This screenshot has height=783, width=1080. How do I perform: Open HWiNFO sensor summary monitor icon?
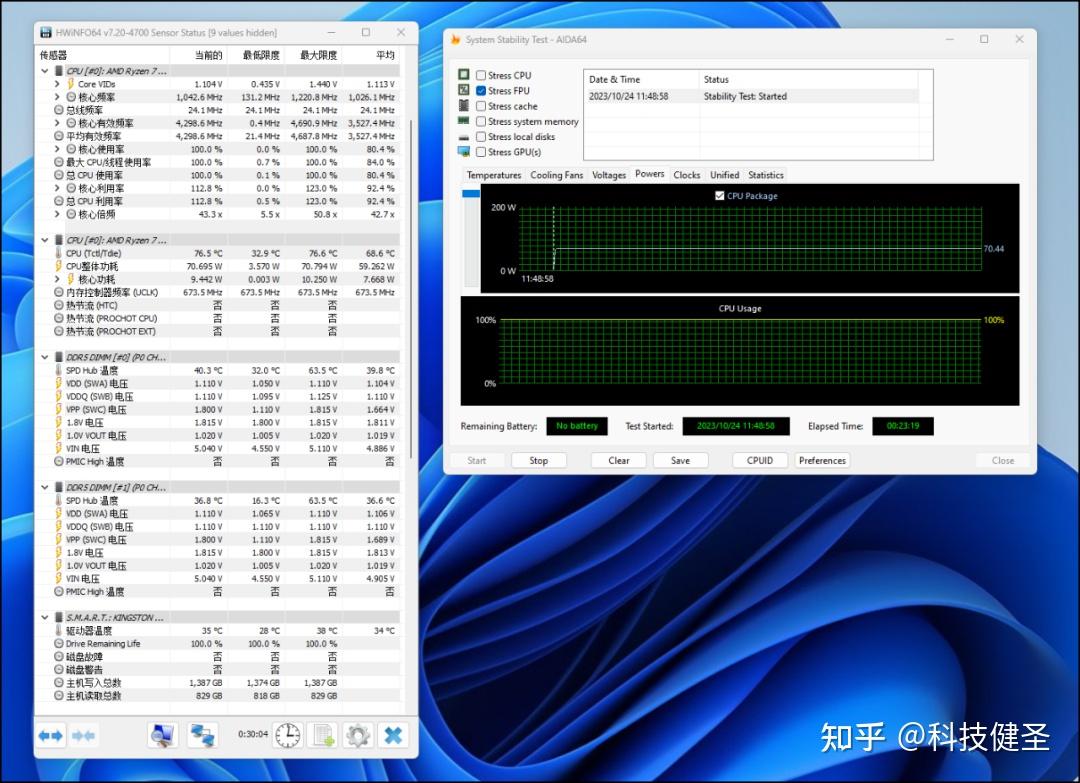[162, 735]
